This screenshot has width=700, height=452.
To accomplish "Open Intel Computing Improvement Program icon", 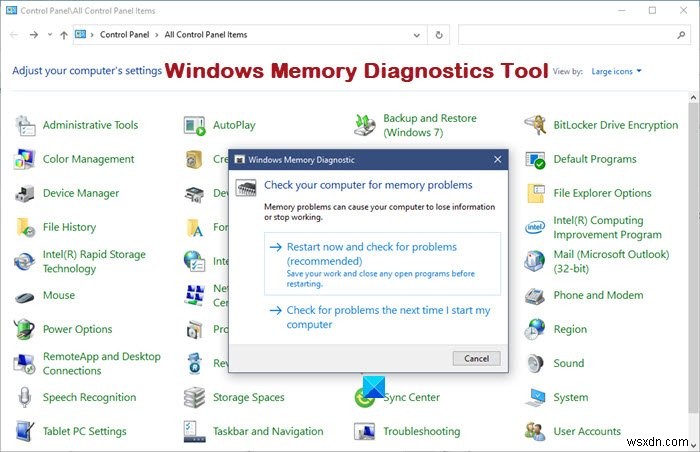I will pos(535,227).
